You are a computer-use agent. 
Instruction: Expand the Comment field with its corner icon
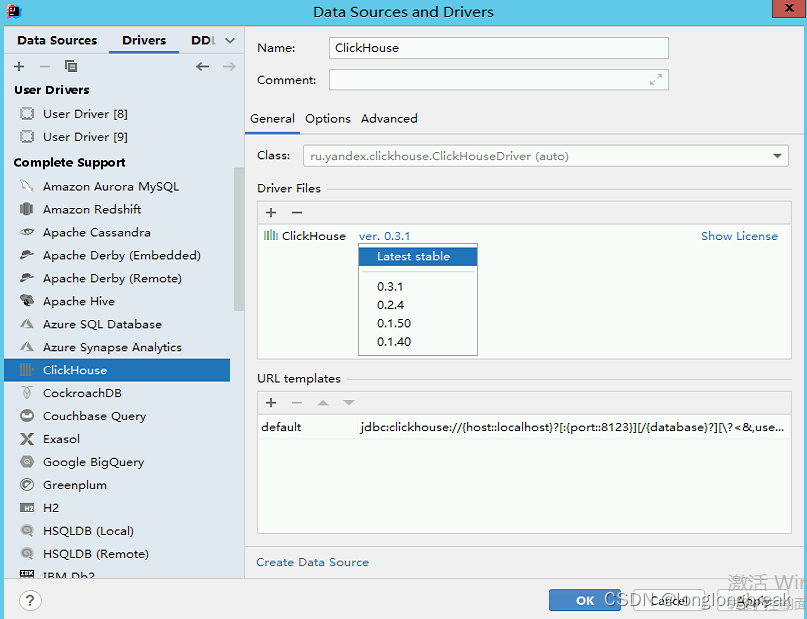coord(657,80)
